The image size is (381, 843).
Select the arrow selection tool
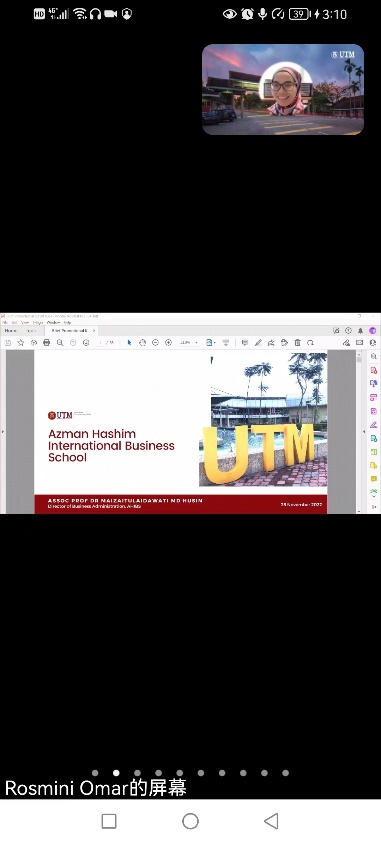coord(130,342)
